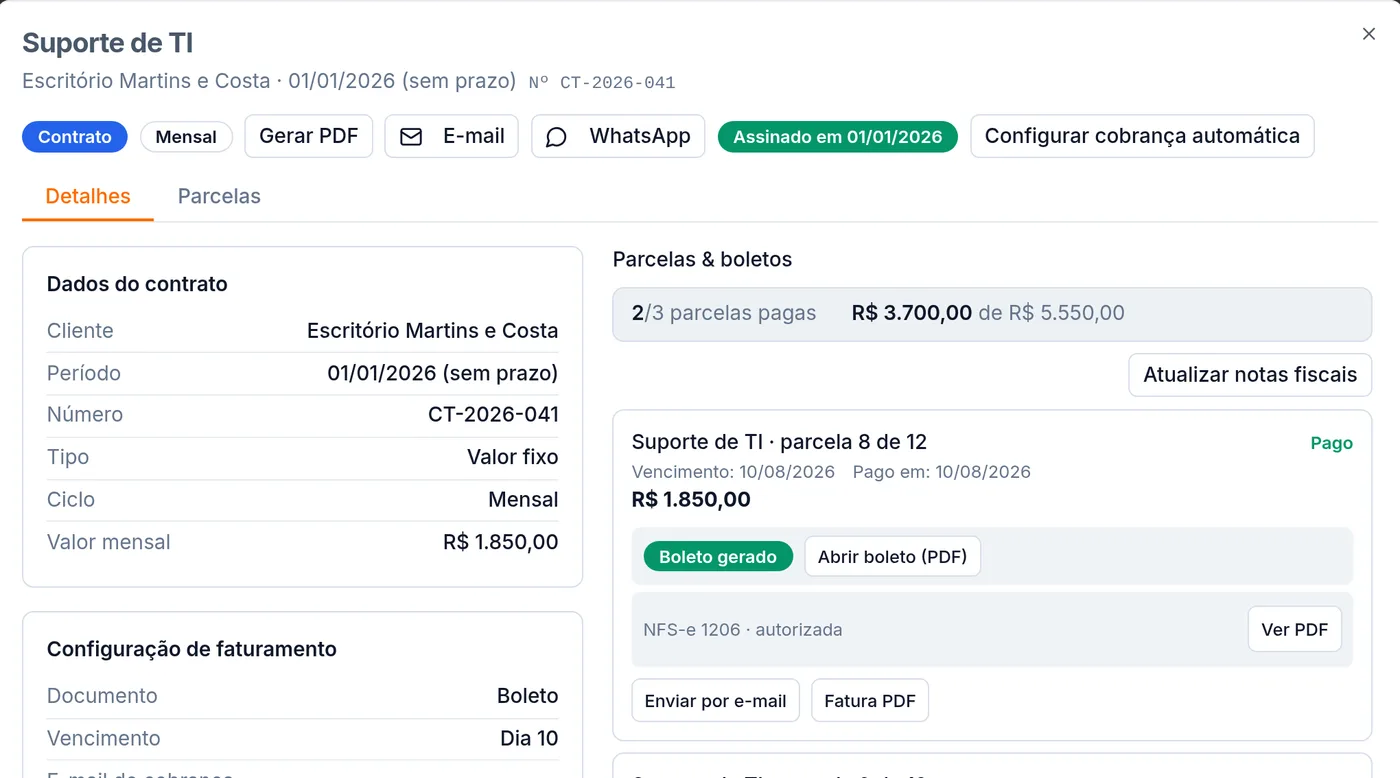Image resolution: width=1400 pixels, height=778 pixels.
Task: Click 'Configuração de faturamento' heading
Action: tap(192, 649)
